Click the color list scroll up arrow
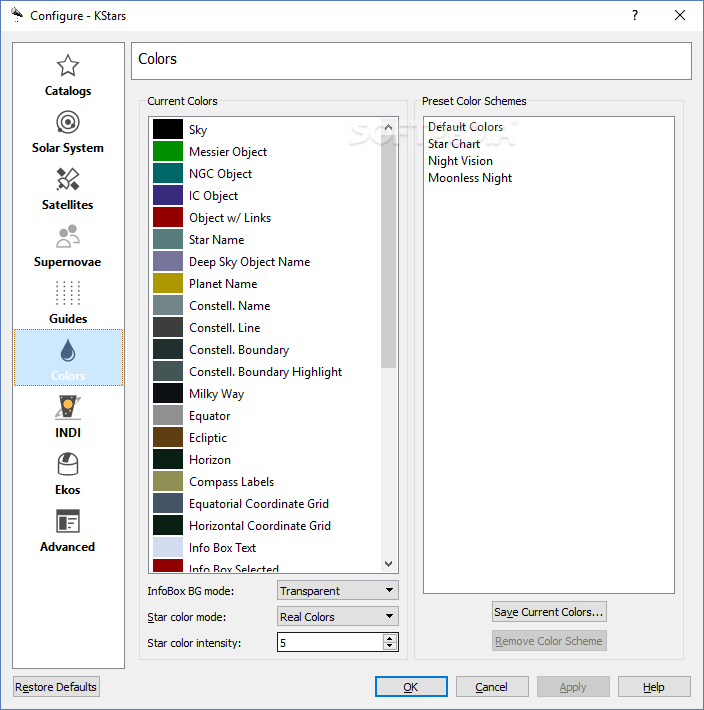 [x=388, y=128]
